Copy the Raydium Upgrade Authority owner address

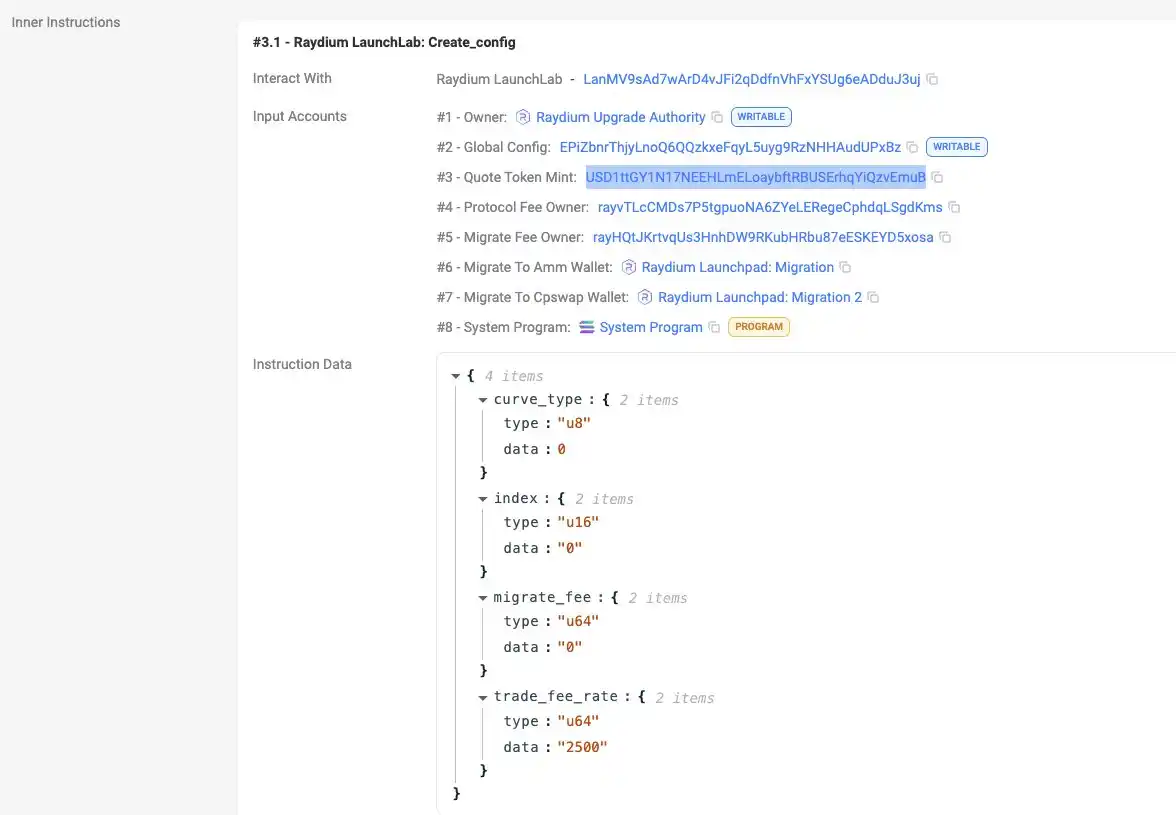point(717,117)
